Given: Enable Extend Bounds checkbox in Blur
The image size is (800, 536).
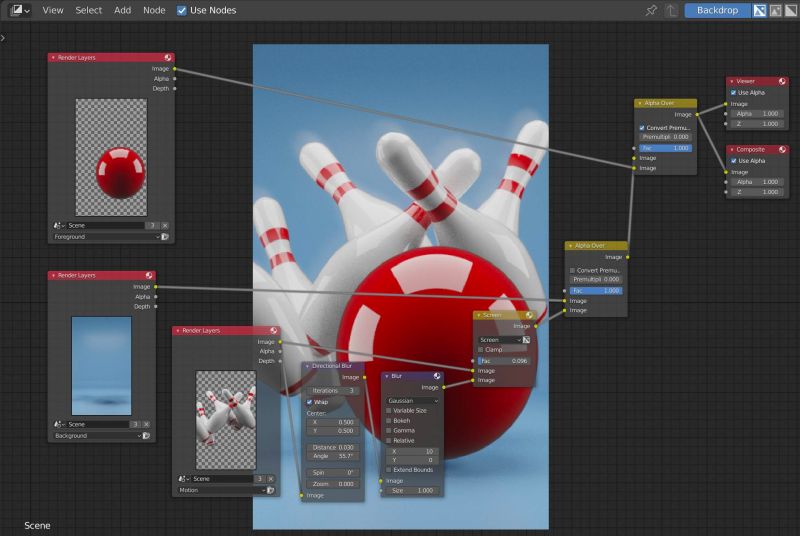Looking at the screenshot, I should coord(389,470).
